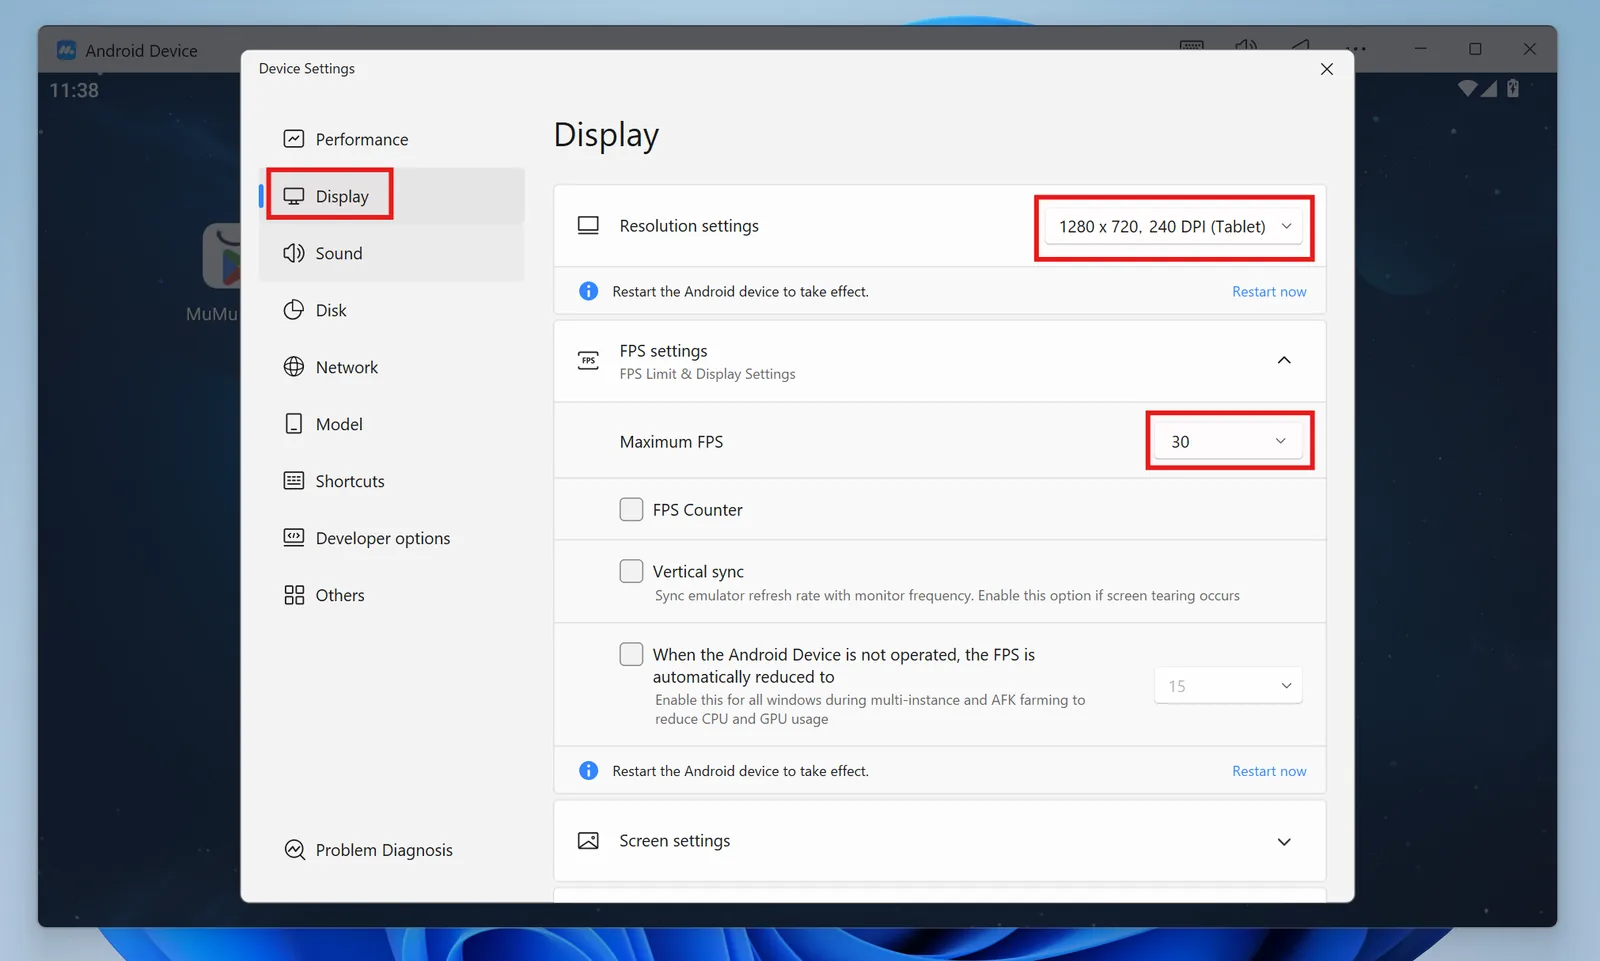Click the FPS icon beside FPS settings
The image size is (1600, 961).
pyautogui.click(x=588, y=360)
